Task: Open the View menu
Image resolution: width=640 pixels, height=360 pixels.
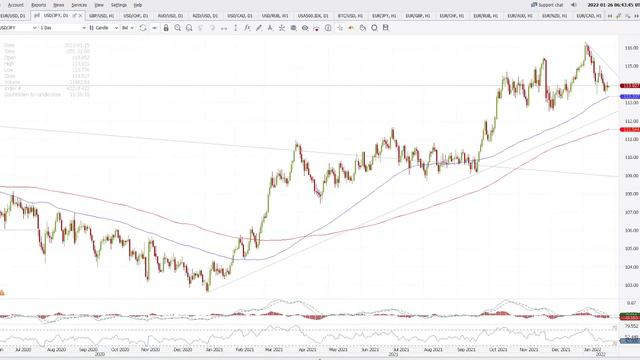Action: 99,5
